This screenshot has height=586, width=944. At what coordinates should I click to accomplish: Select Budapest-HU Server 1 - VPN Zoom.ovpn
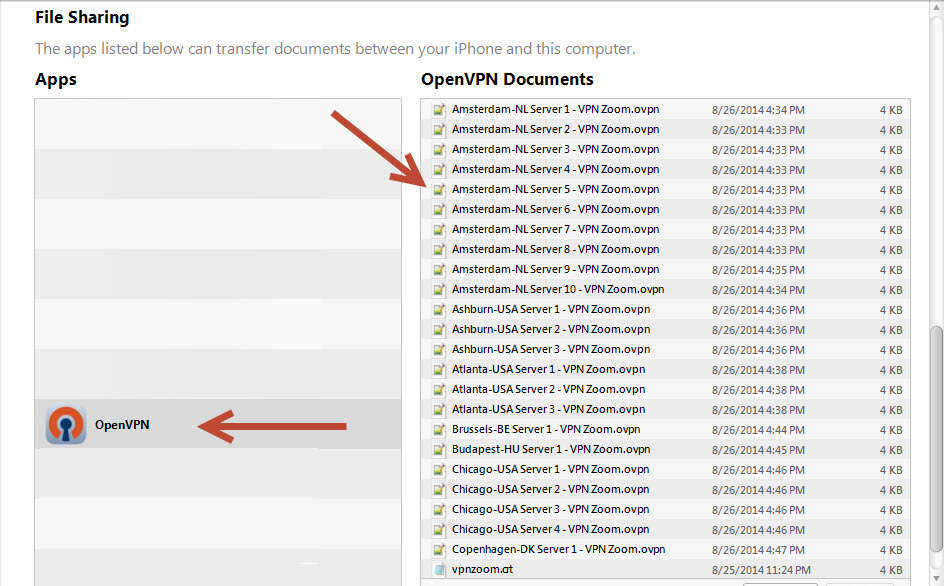coord(551,449)
